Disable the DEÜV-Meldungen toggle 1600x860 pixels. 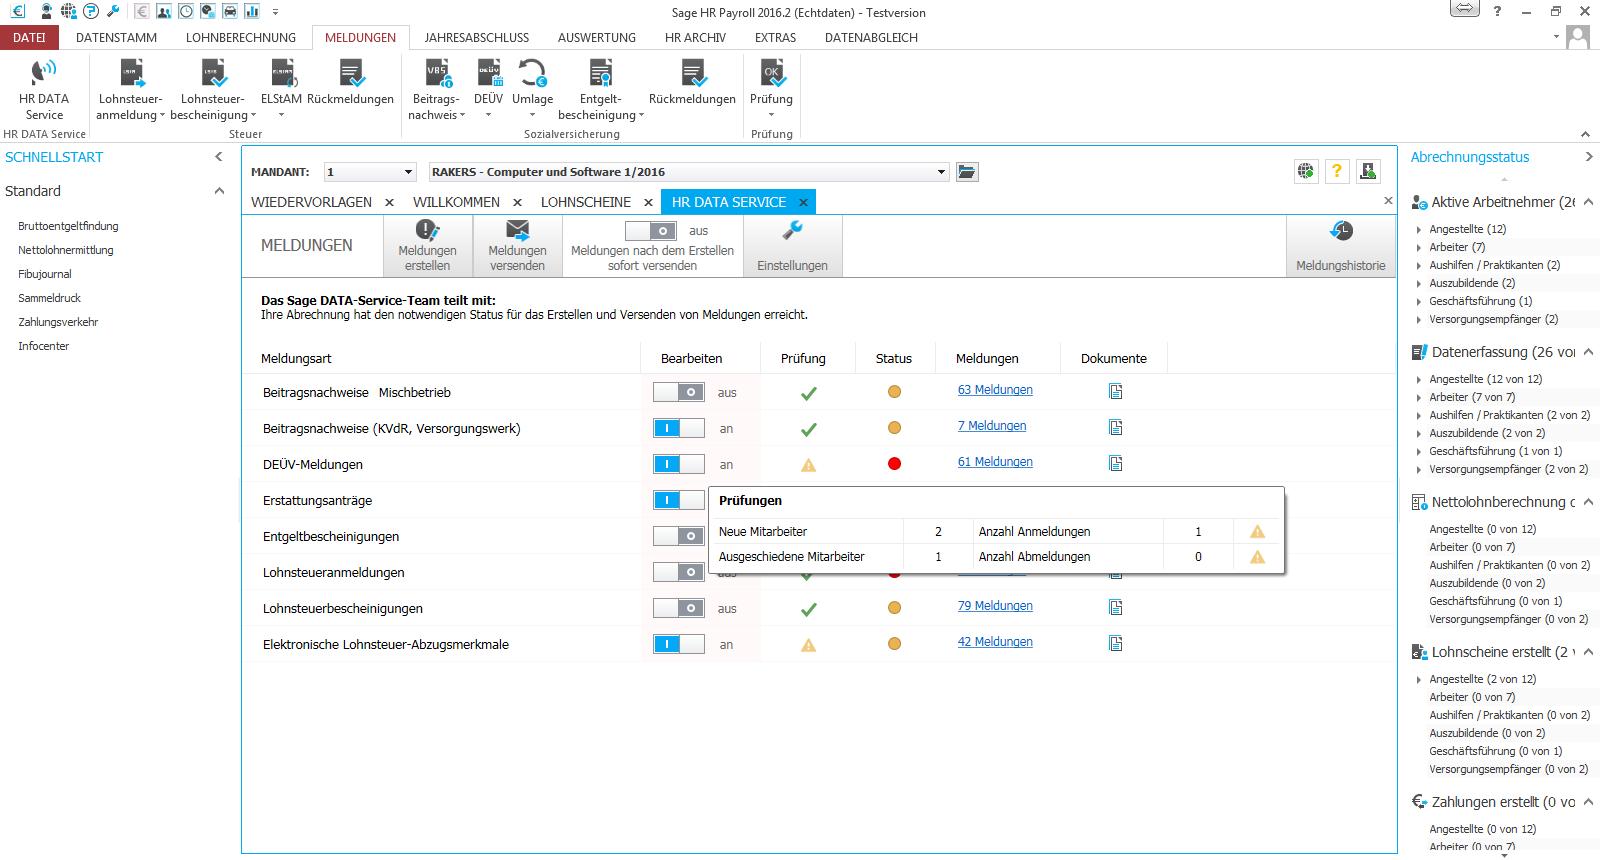pyautogui.click(x=679, y=464)
